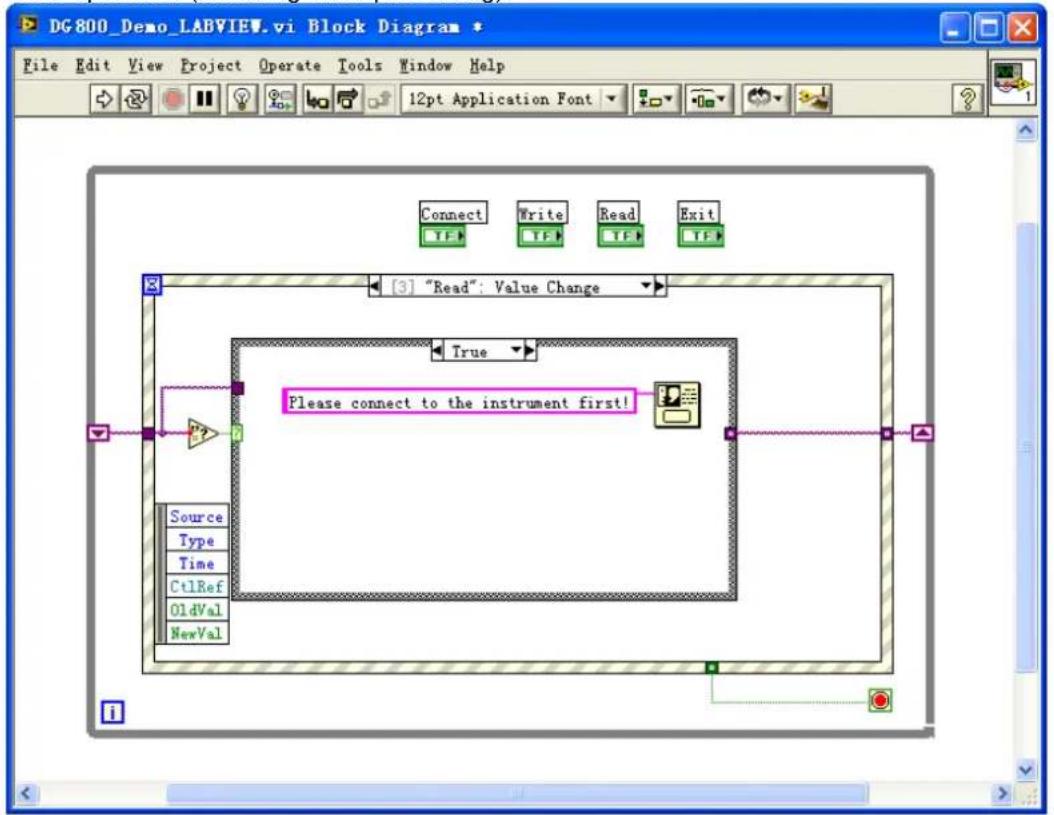Click the Abort Execution stop button

click(x=173, y=100)
